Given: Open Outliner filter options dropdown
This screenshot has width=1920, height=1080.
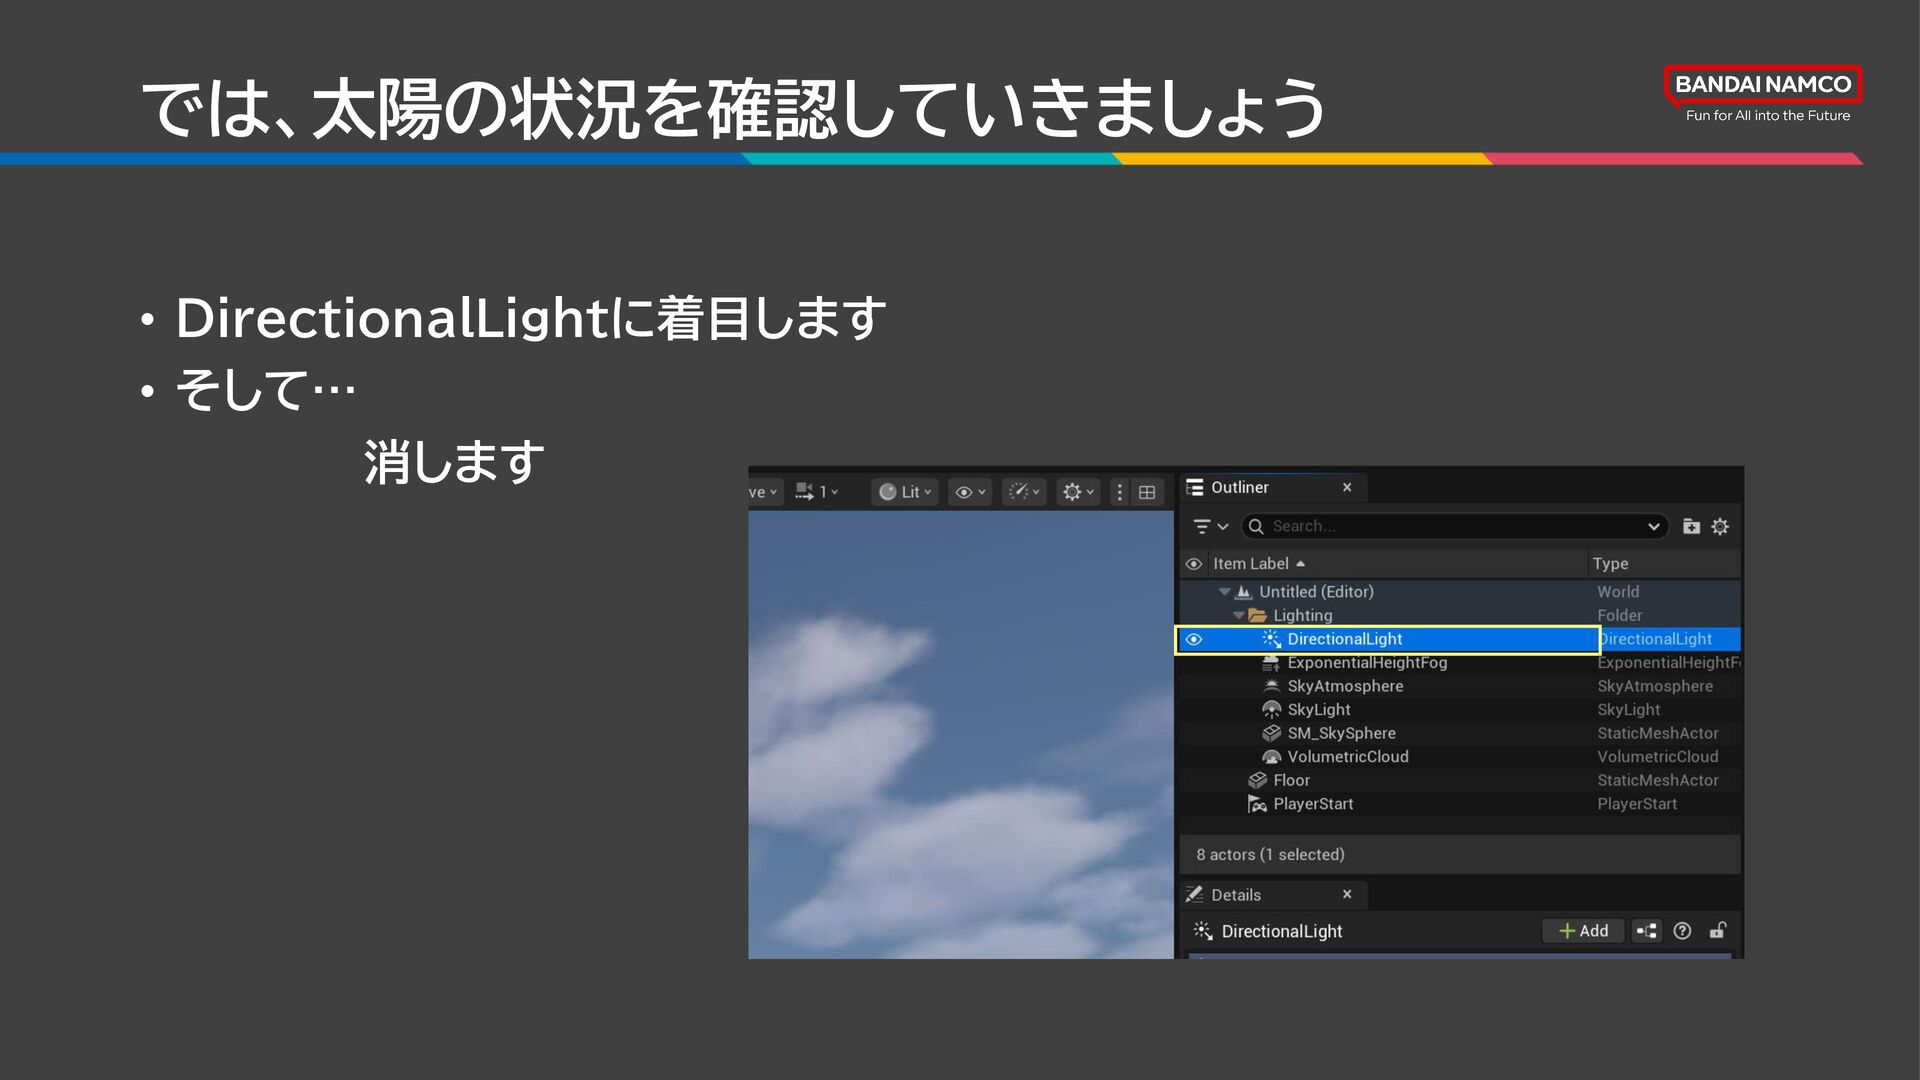Looking at the screenshot, I should pos(1210,527).
